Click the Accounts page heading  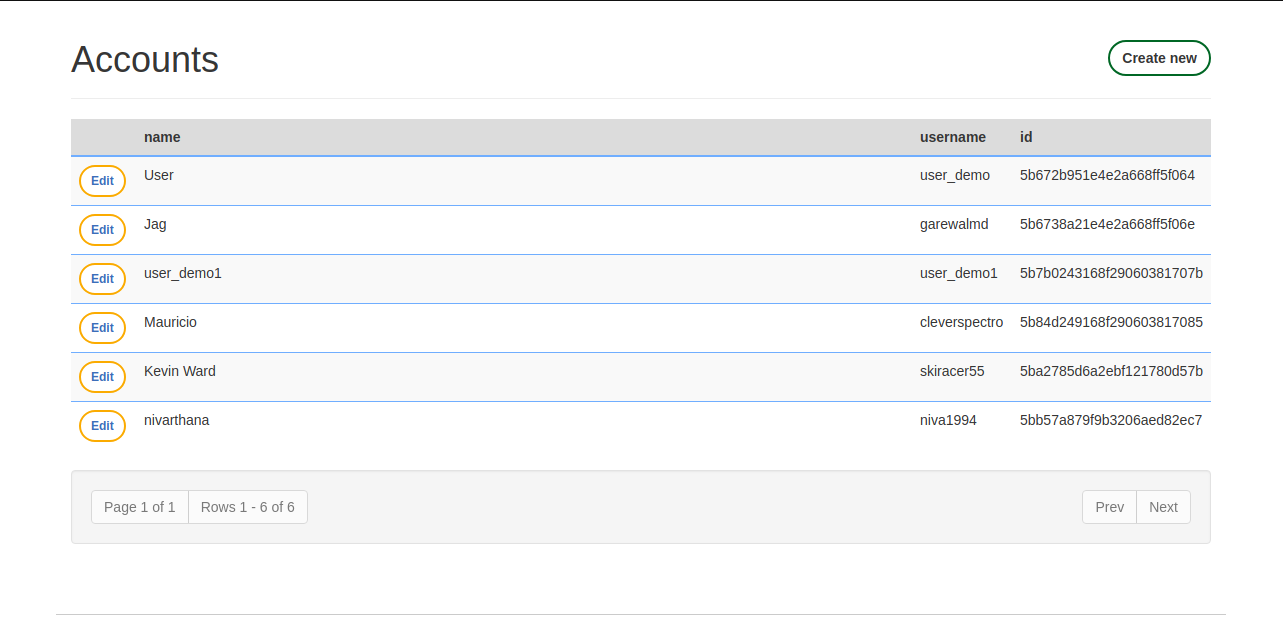point(145,60)
